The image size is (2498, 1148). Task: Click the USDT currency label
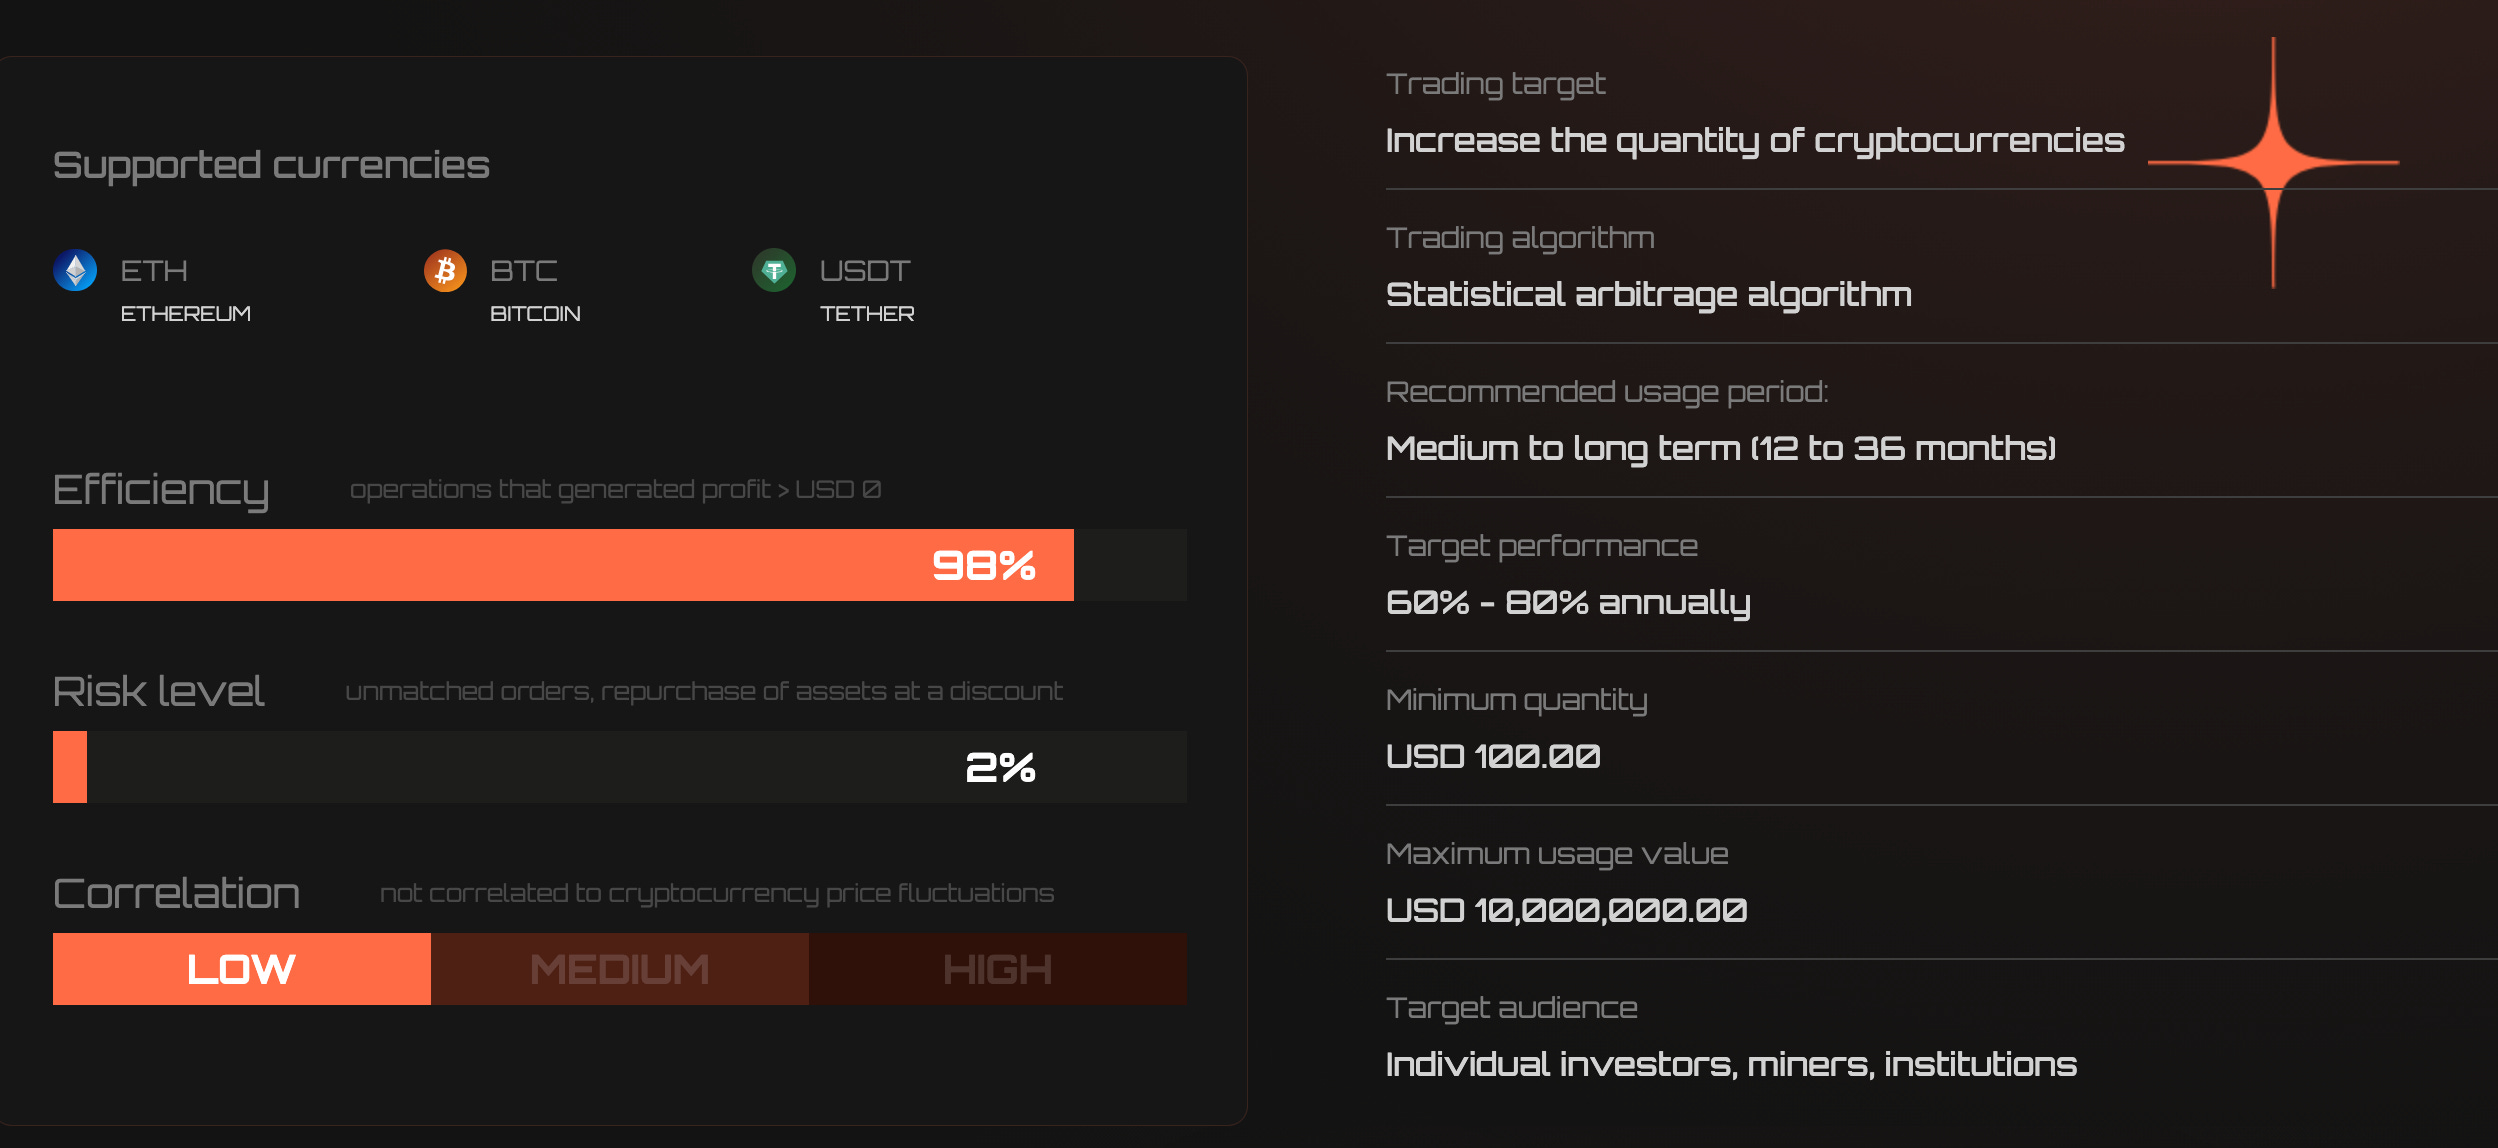coord(865,271)
